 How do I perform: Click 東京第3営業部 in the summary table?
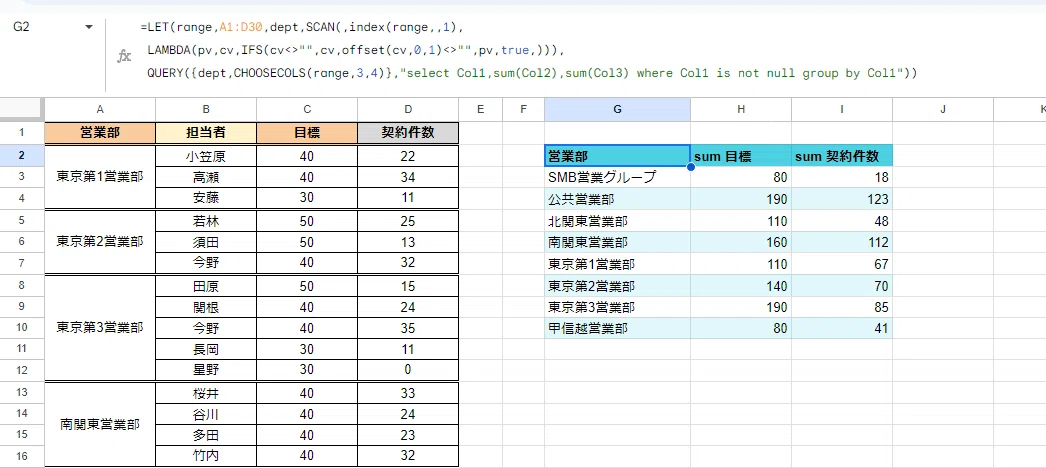point(617,307)
